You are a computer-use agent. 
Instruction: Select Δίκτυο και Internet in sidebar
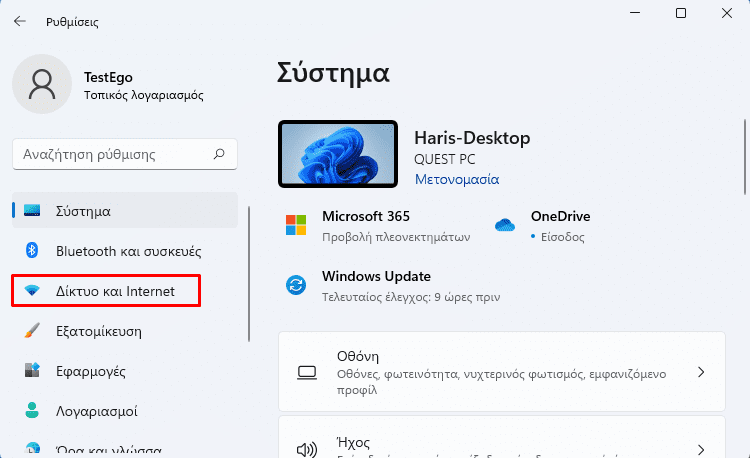pos(125,291)
